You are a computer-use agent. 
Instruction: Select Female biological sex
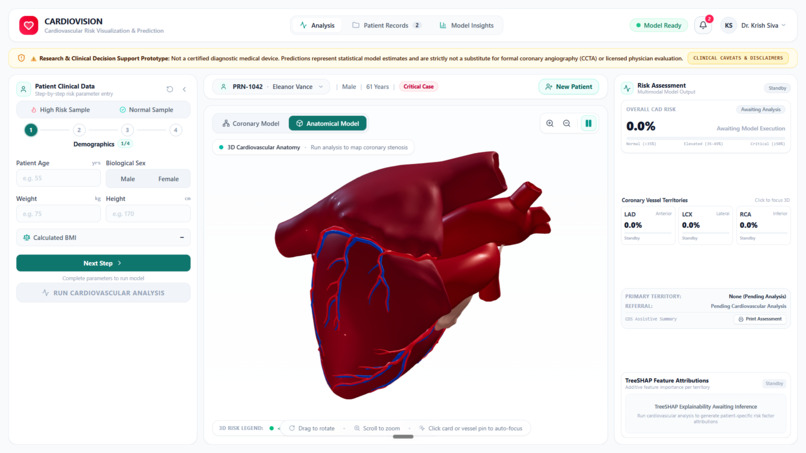coord(169,179)
